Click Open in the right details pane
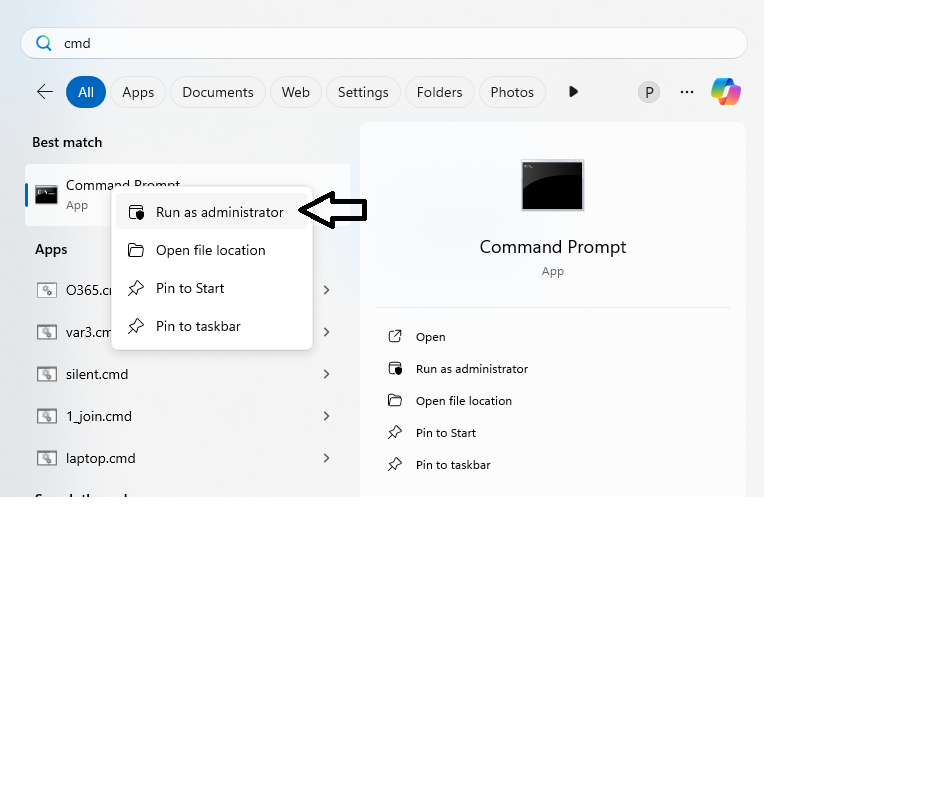Viewport: 943px width, 809px height. click(x=431, y=337)
